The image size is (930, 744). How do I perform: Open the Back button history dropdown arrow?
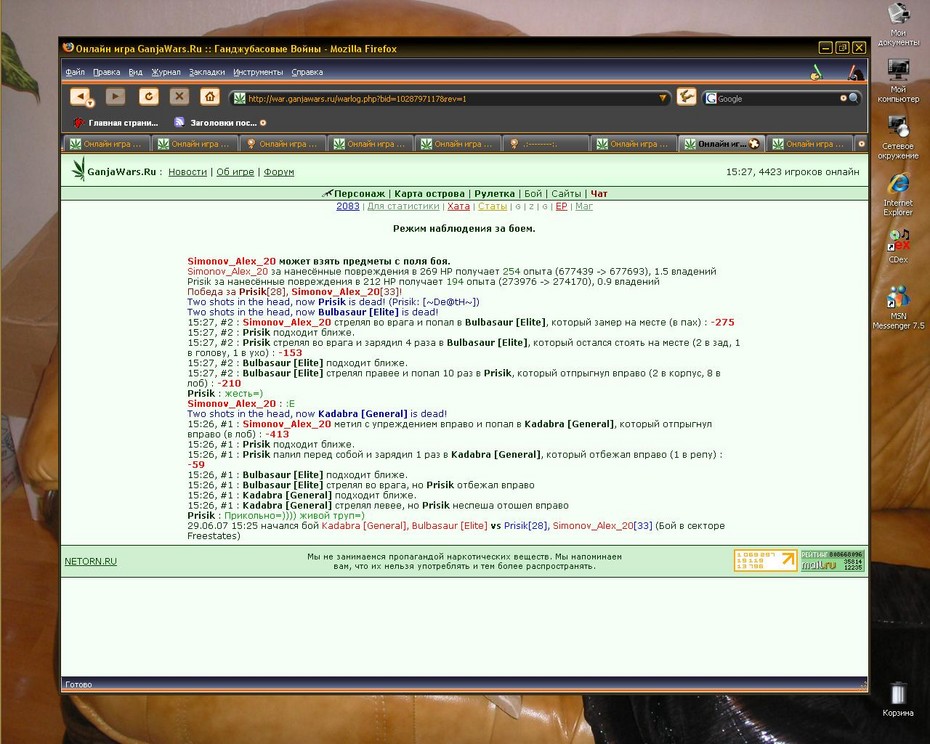tap(91, 104)
